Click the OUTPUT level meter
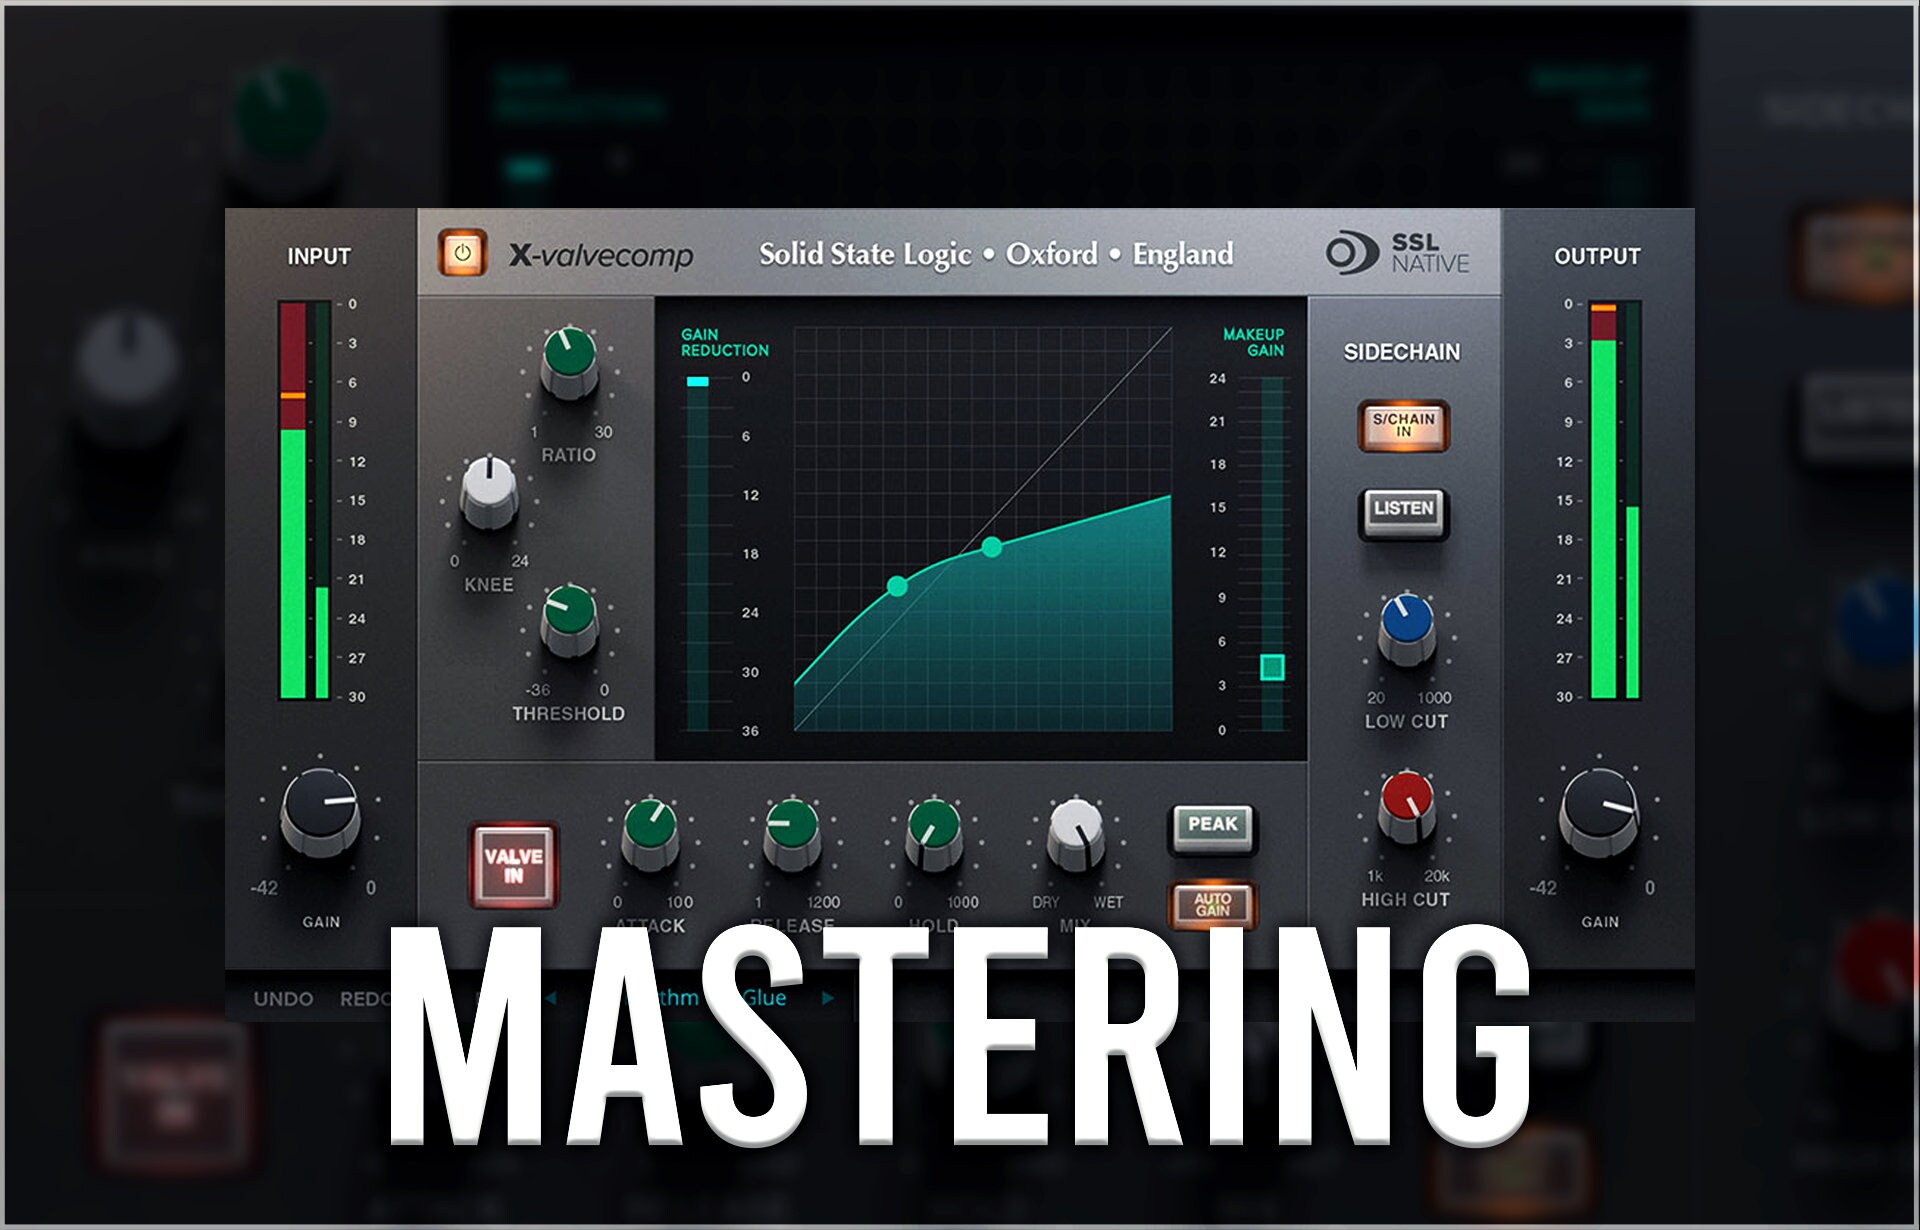This screenshot has height=1230, width=1920. [1615, 500]
